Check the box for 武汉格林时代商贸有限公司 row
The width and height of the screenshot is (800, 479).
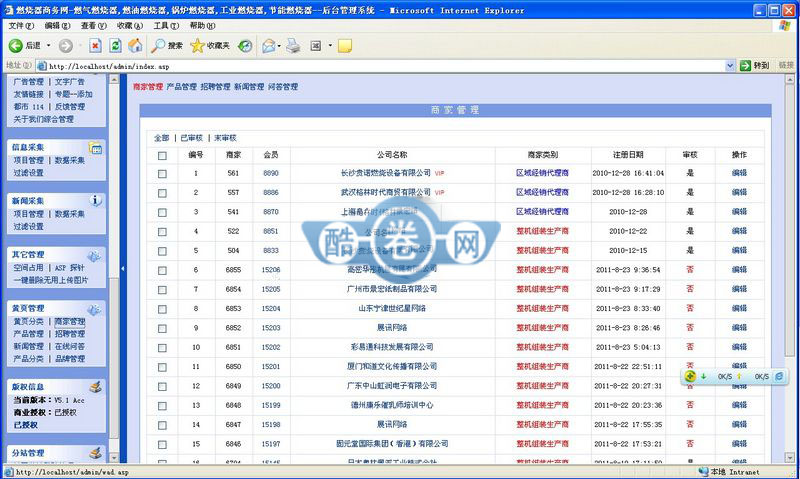coord(162,193)
